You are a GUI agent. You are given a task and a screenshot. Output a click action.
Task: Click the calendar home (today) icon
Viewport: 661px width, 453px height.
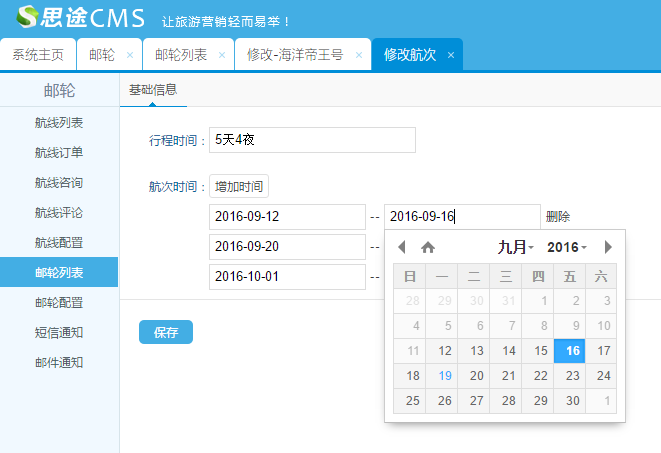(428, 247)
